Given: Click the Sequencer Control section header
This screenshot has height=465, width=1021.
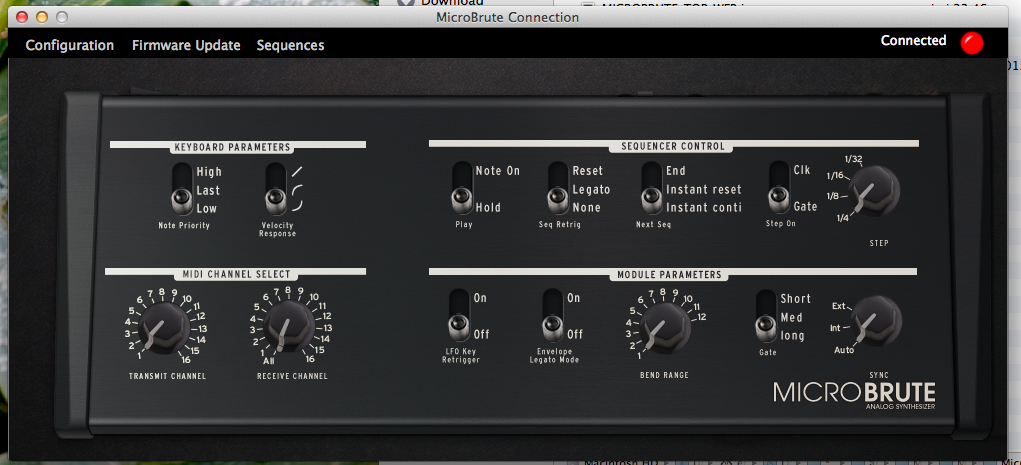Looking at the screenshot, I should coord(671,147).
